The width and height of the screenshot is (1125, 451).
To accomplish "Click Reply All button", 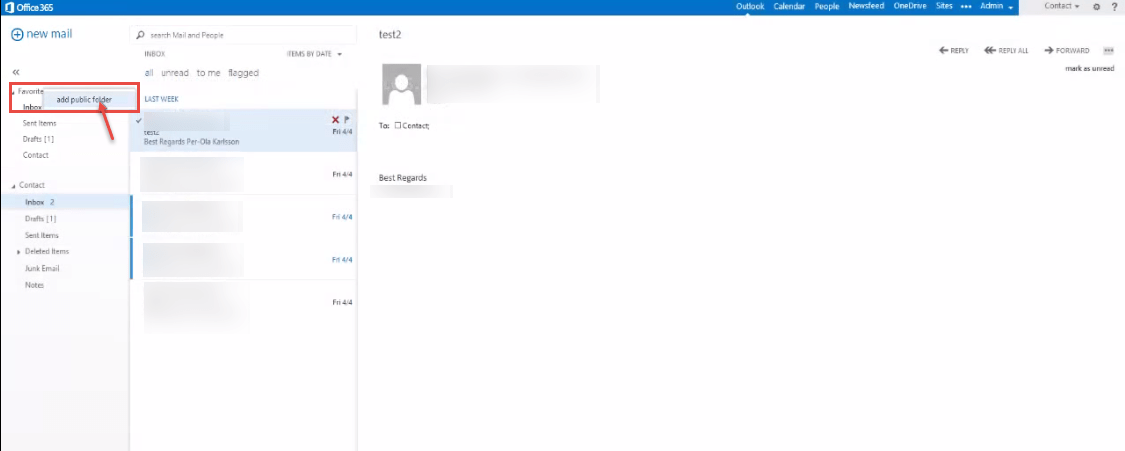I will (x=1006, y=50).
